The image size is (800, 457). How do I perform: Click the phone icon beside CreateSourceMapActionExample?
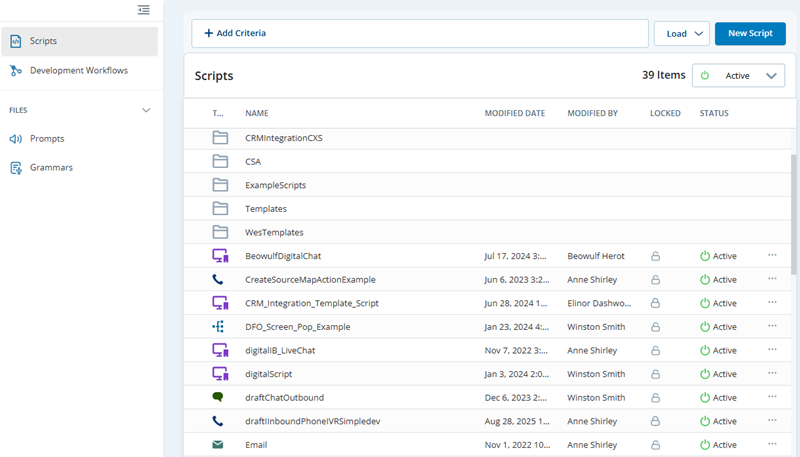point(219,280)
